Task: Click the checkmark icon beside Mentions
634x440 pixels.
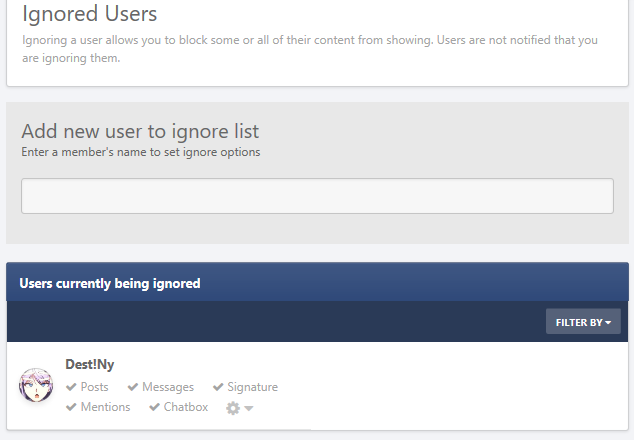Action: coord(71,407)
